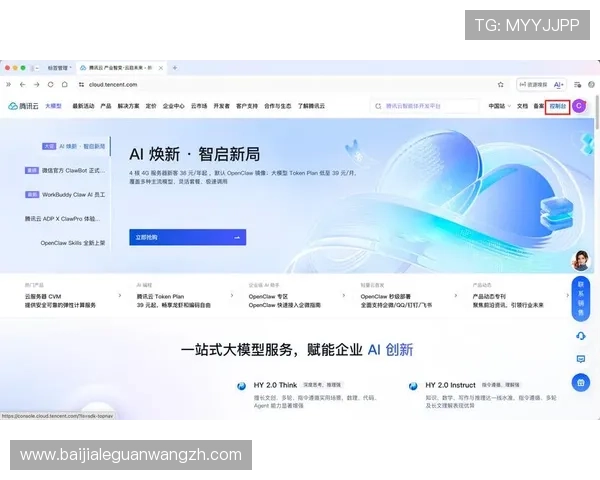Image resolution: width=600 pixels, height=480 pixels.
Task: Open the 大模型 nav item
Action: pyautogui.click(x=53, y=106)
